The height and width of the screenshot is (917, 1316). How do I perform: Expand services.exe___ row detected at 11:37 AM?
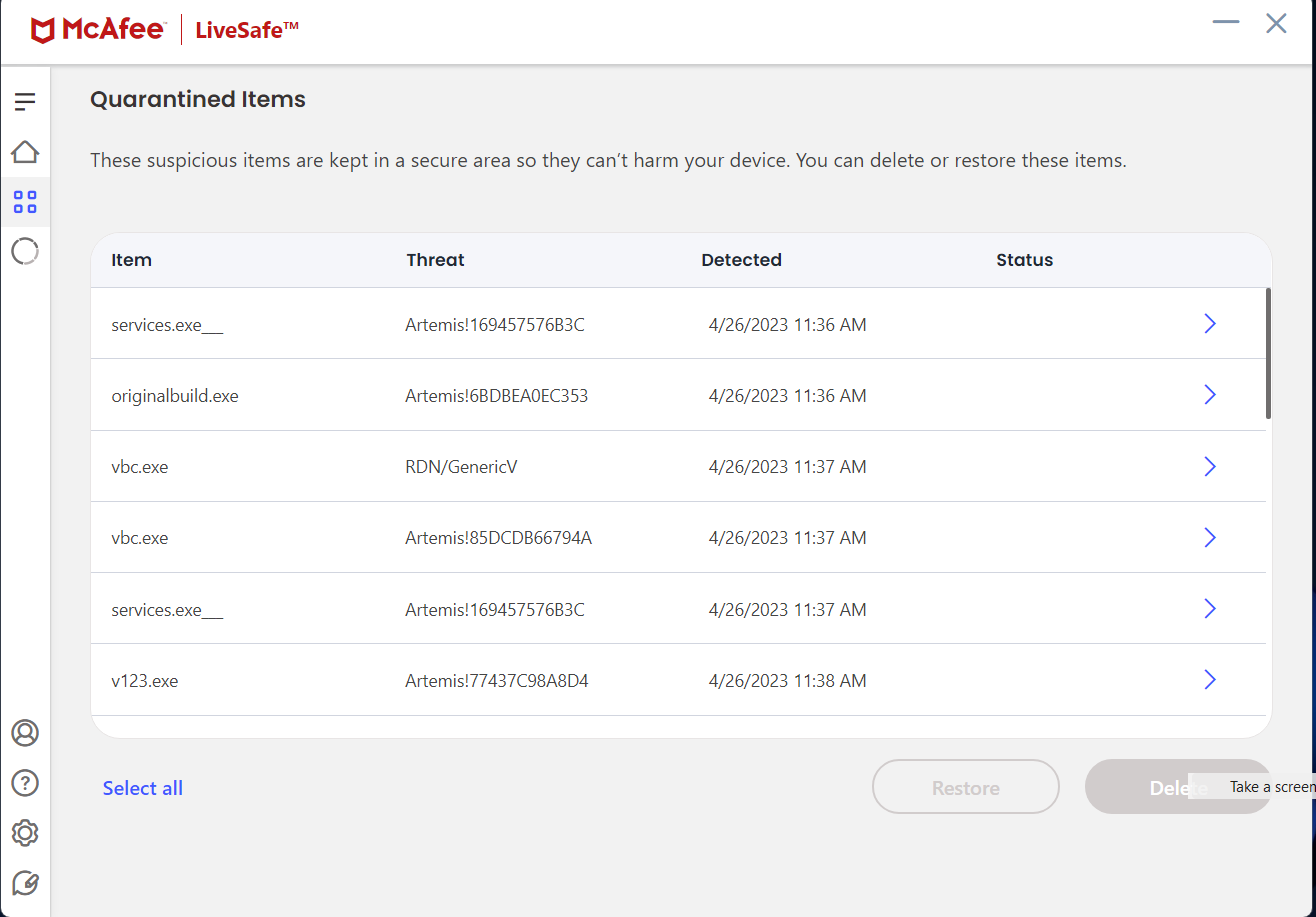[x=1210, y=608]
